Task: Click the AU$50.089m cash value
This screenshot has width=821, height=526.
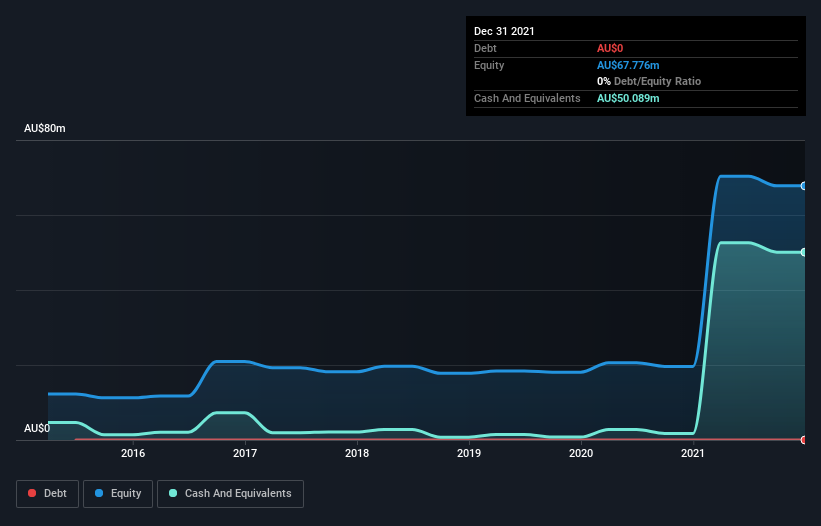Action: tap(628, 98)
